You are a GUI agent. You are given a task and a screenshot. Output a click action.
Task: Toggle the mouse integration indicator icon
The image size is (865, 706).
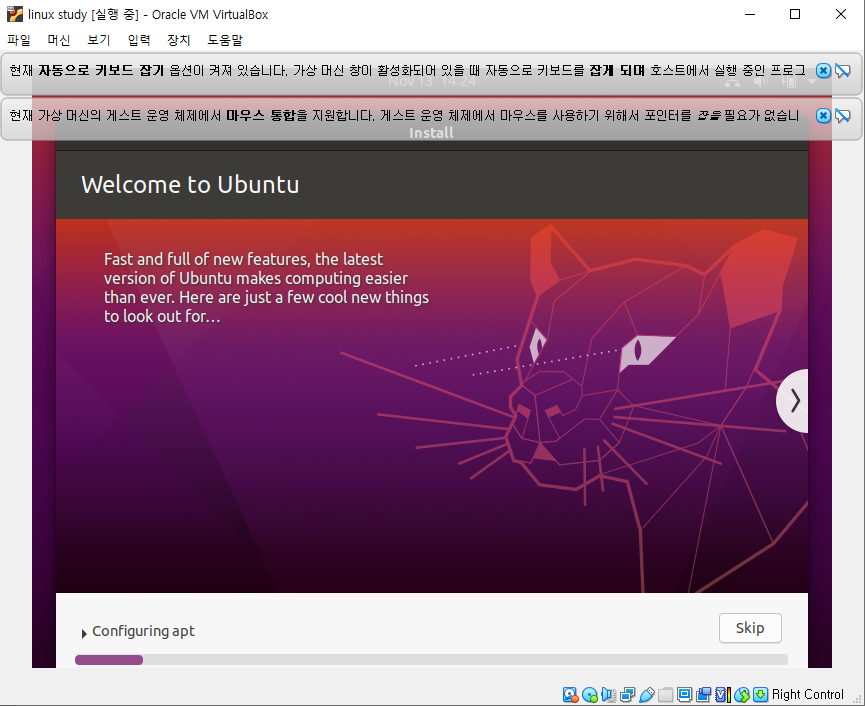[x=741, y=694]
